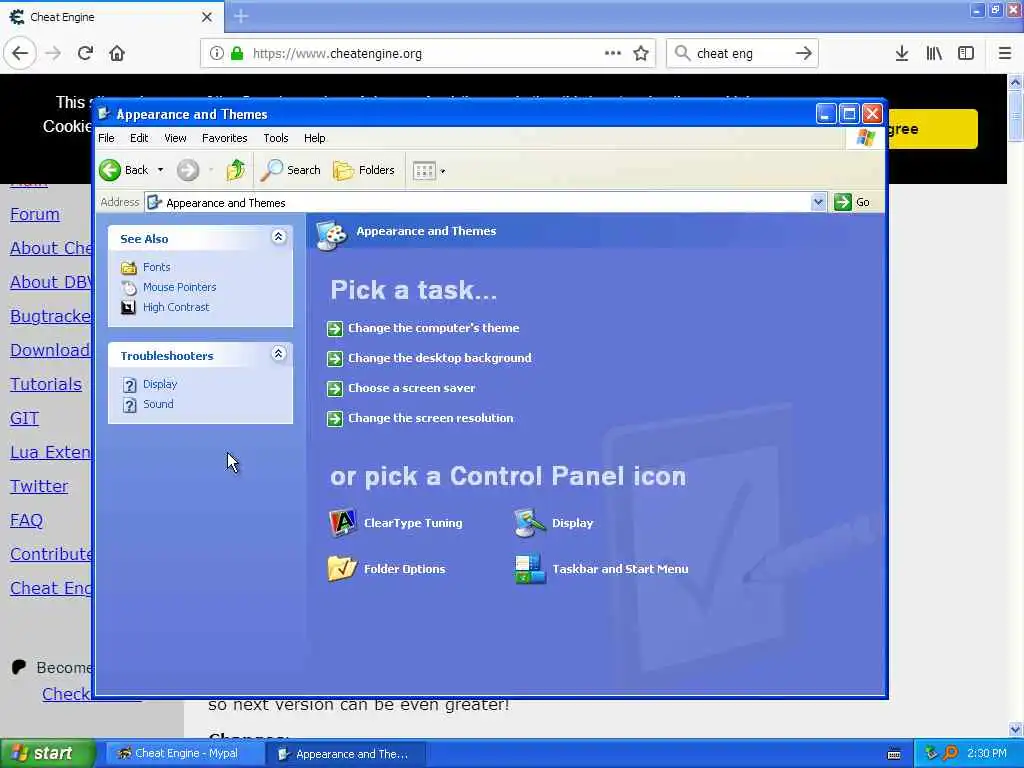Viewport: 1024px width, 768px height.
Task: Click the browser search box containing cheat eng
Action: coord(741,54)
